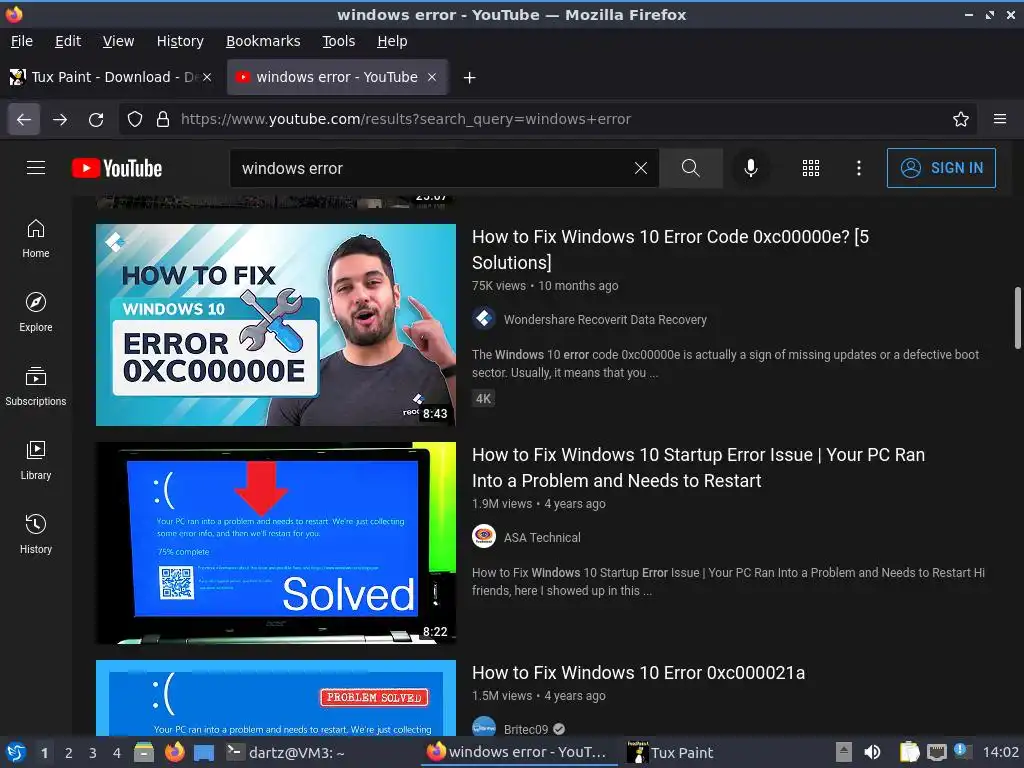Open the YouTube apps grid icon
This screenshot has height=768, width=1024.
pos(810,168)
